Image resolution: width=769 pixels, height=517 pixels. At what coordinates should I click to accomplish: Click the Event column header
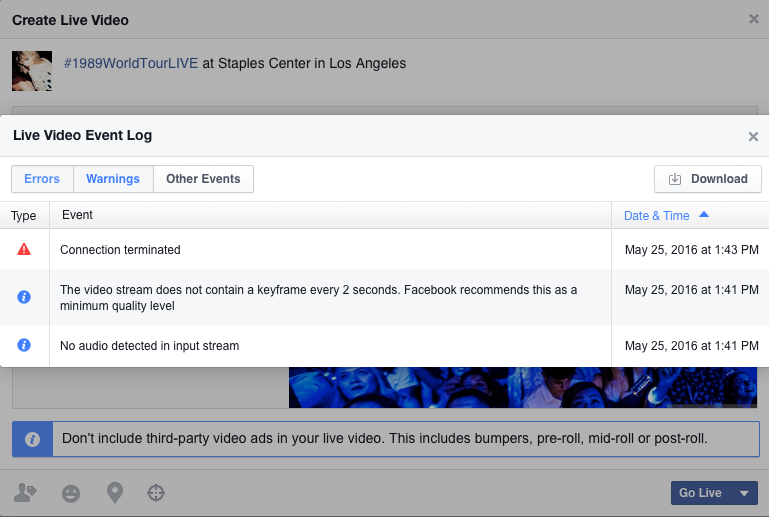[77, 215]
